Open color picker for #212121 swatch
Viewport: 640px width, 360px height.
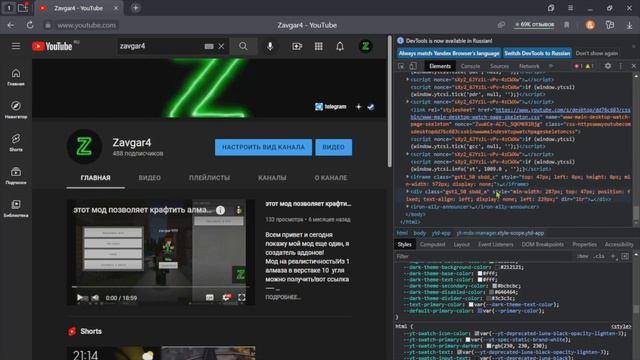click(497, 267)
